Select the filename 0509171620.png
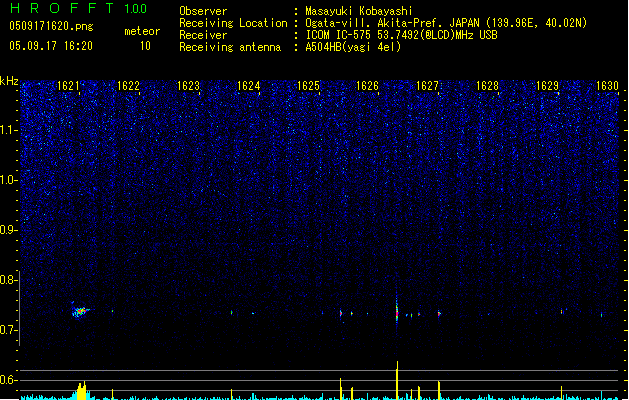This screenshot has width=629, height=400. 51,26
